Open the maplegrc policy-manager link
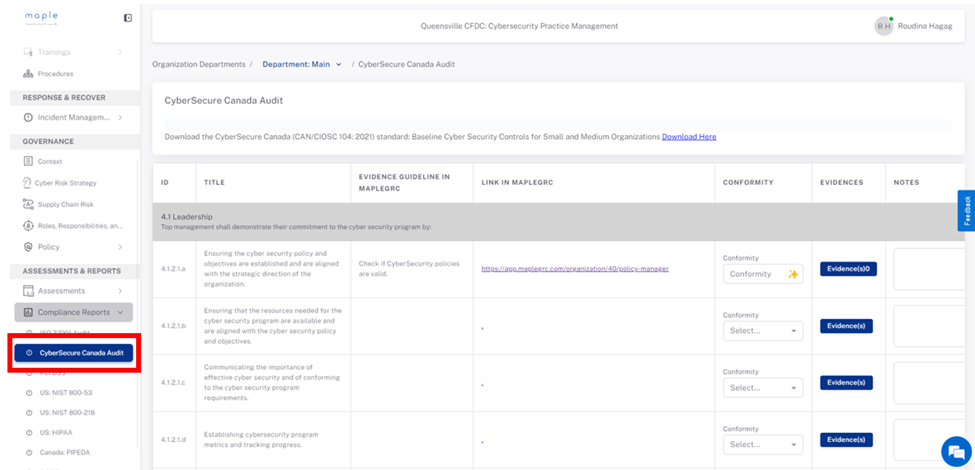 pyautogui.click(x=575, y=269)
